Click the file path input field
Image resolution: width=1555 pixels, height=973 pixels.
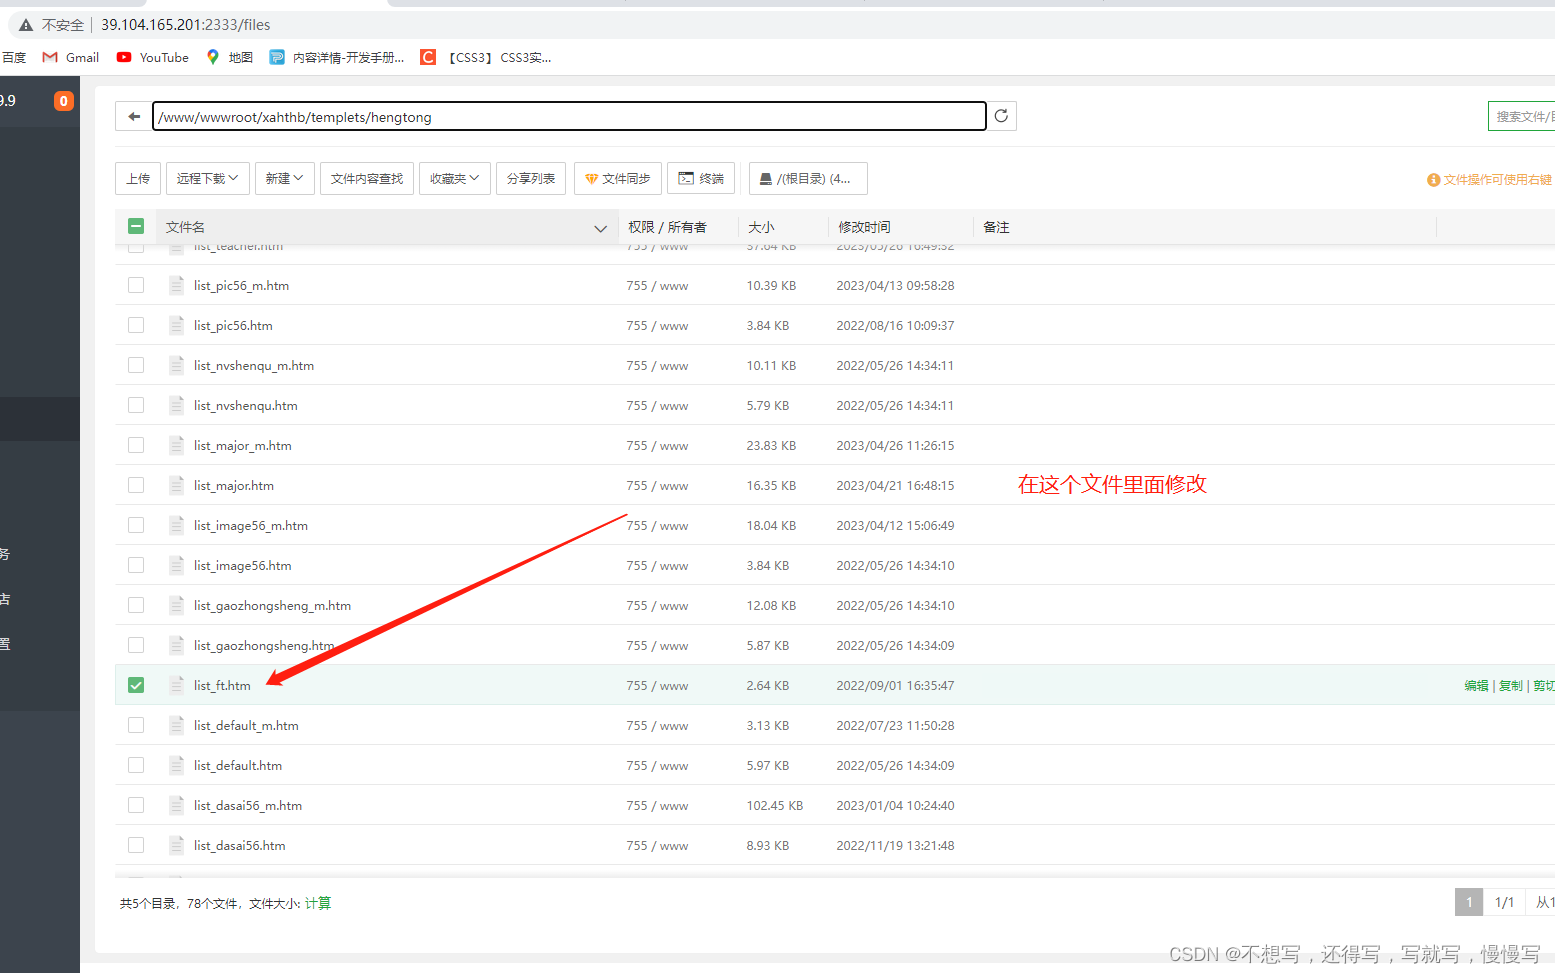pyautogui.click(x=569, y=116)
